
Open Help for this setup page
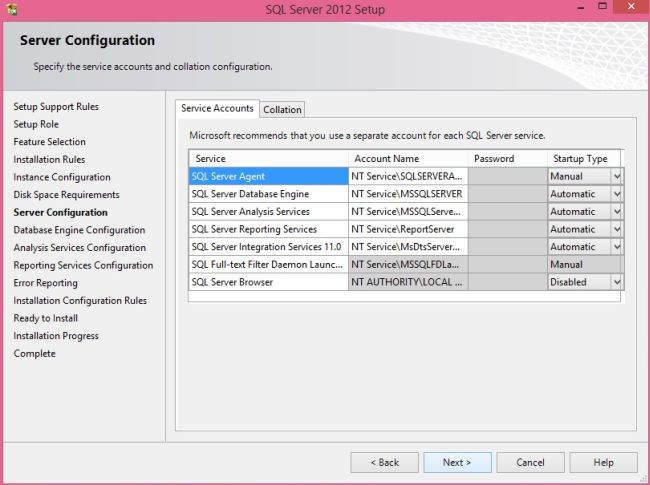(x=603, y=462)
